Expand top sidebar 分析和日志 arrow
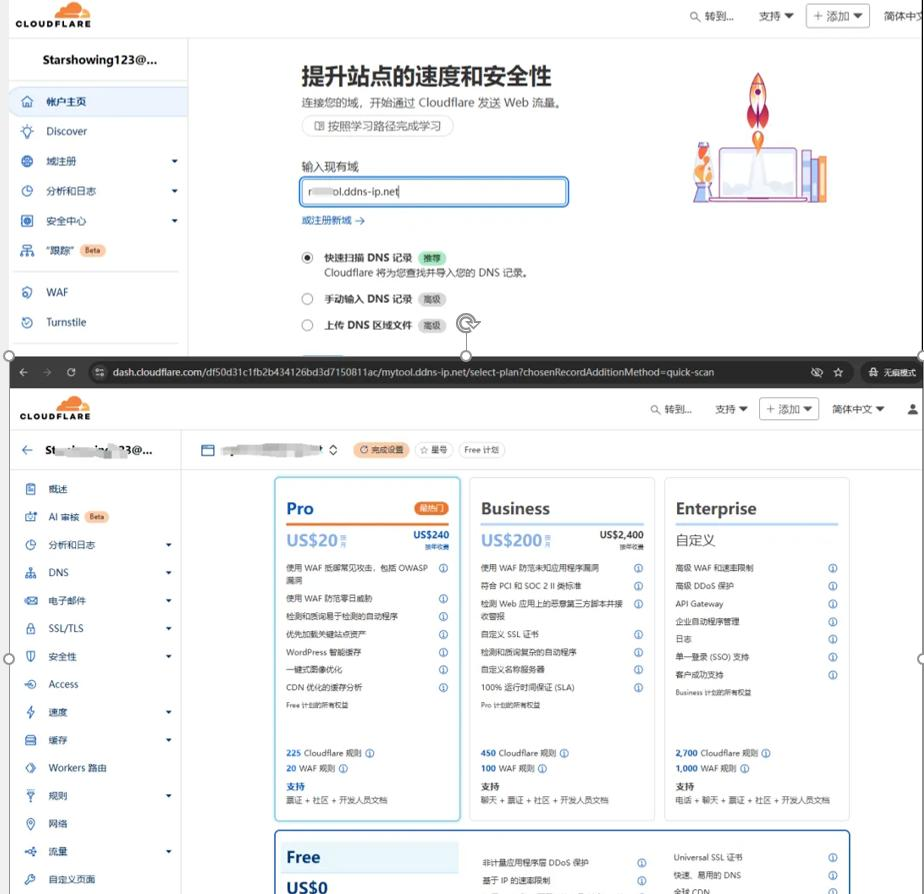Screen dimensions: 924x894 (x=174, y=191)
